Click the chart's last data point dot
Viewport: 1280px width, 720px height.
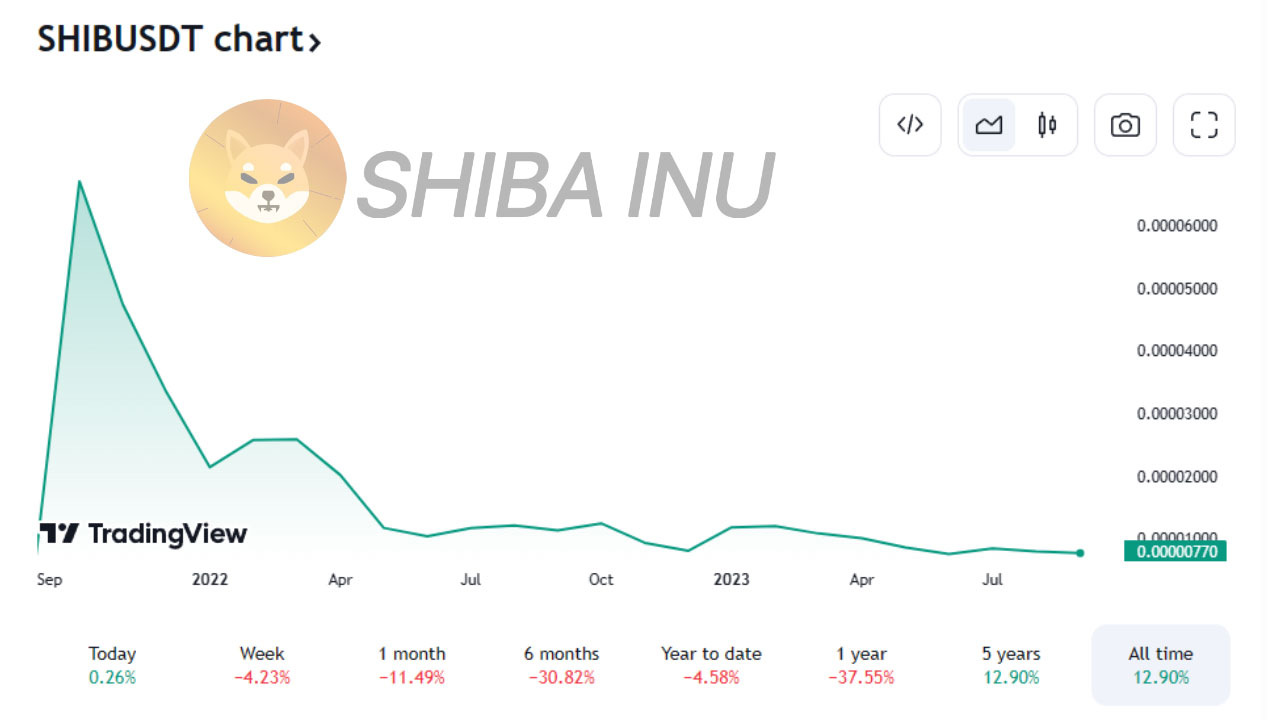point(1080,553)
